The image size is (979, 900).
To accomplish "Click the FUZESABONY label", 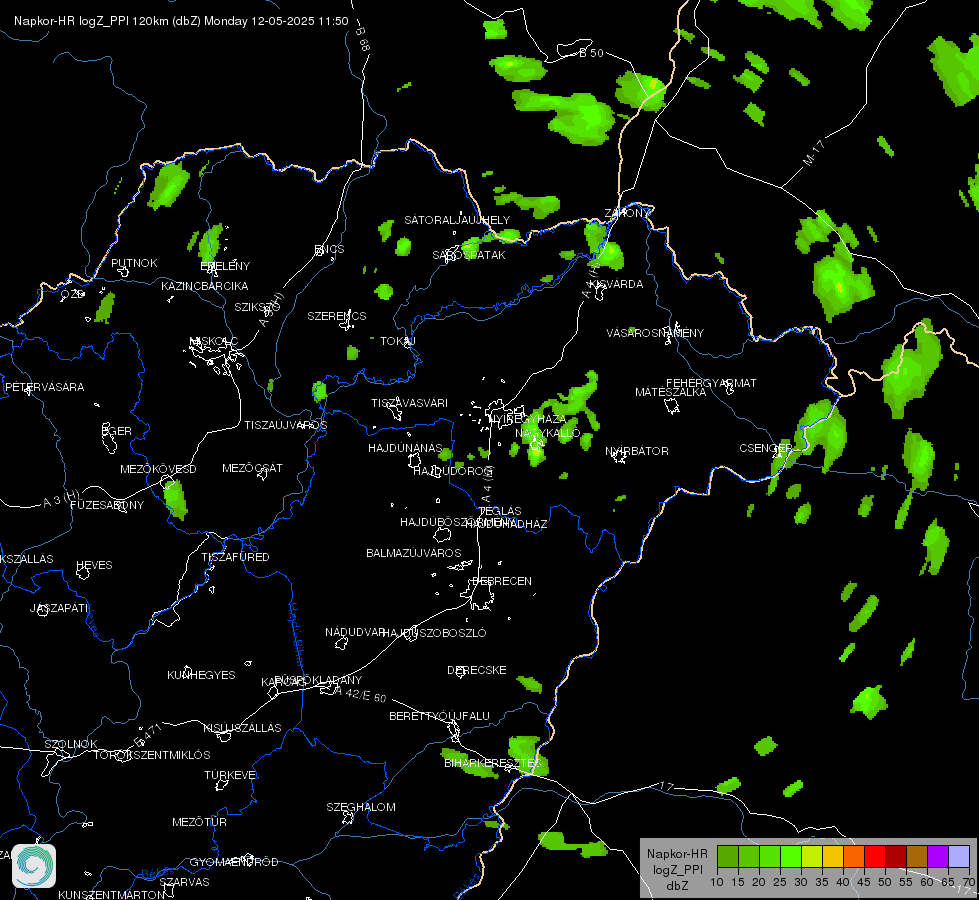I will pyautogui.click(x=107, y=505).
